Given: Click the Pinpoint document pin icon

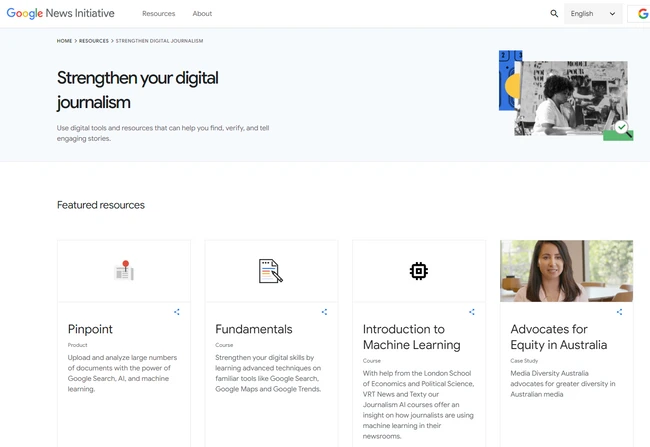Looking at the screenshot, I should (x=124, y=270).
